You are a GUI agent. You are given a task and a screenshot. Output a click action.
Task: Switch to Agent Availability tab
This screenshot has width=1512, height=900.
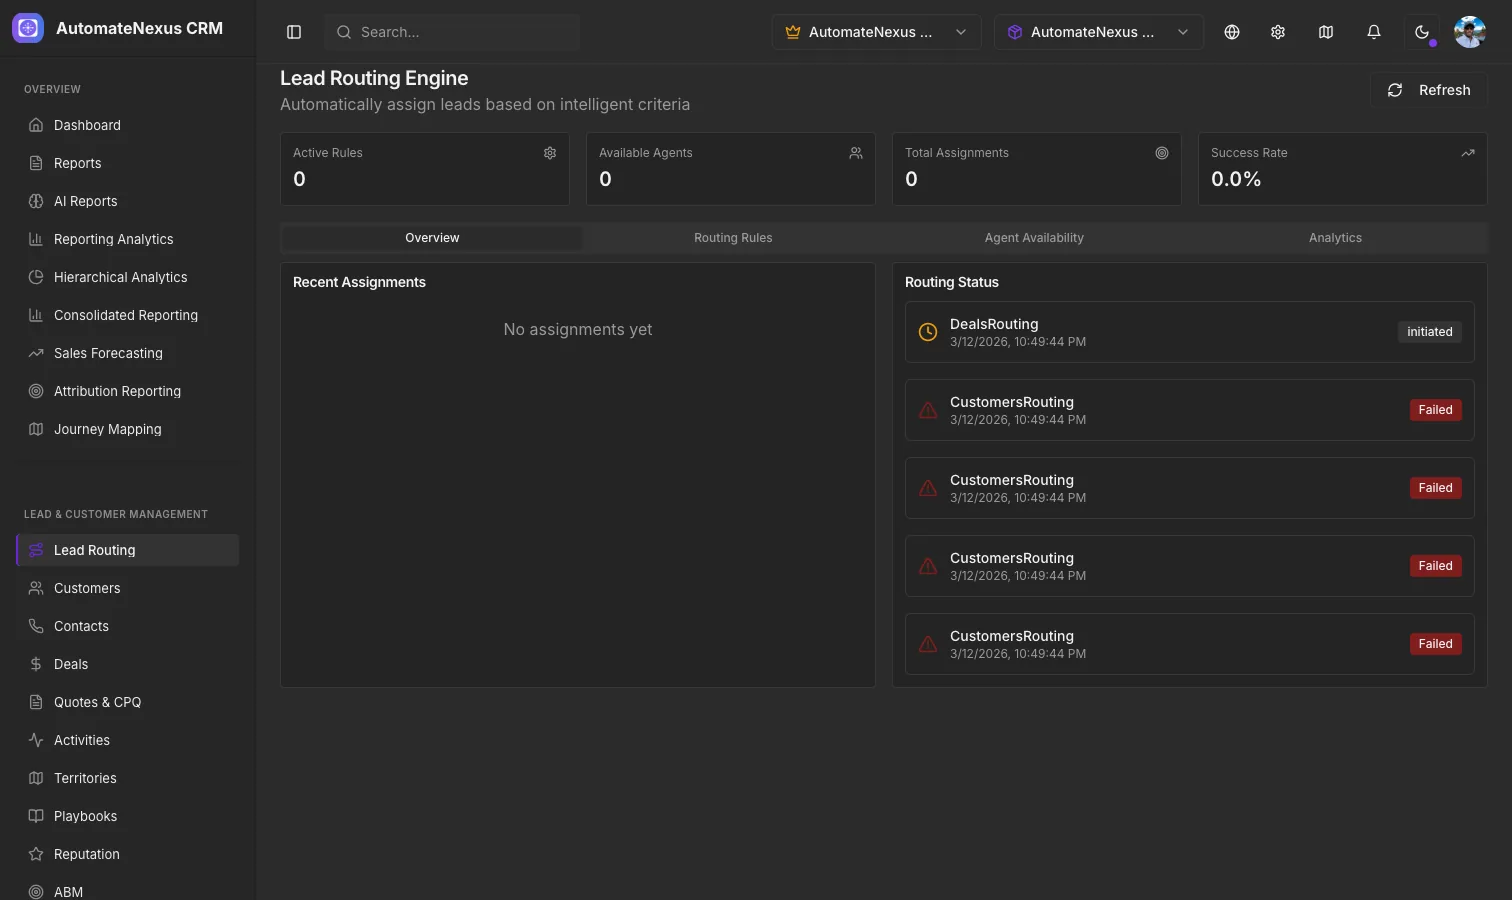point(1034,238)
